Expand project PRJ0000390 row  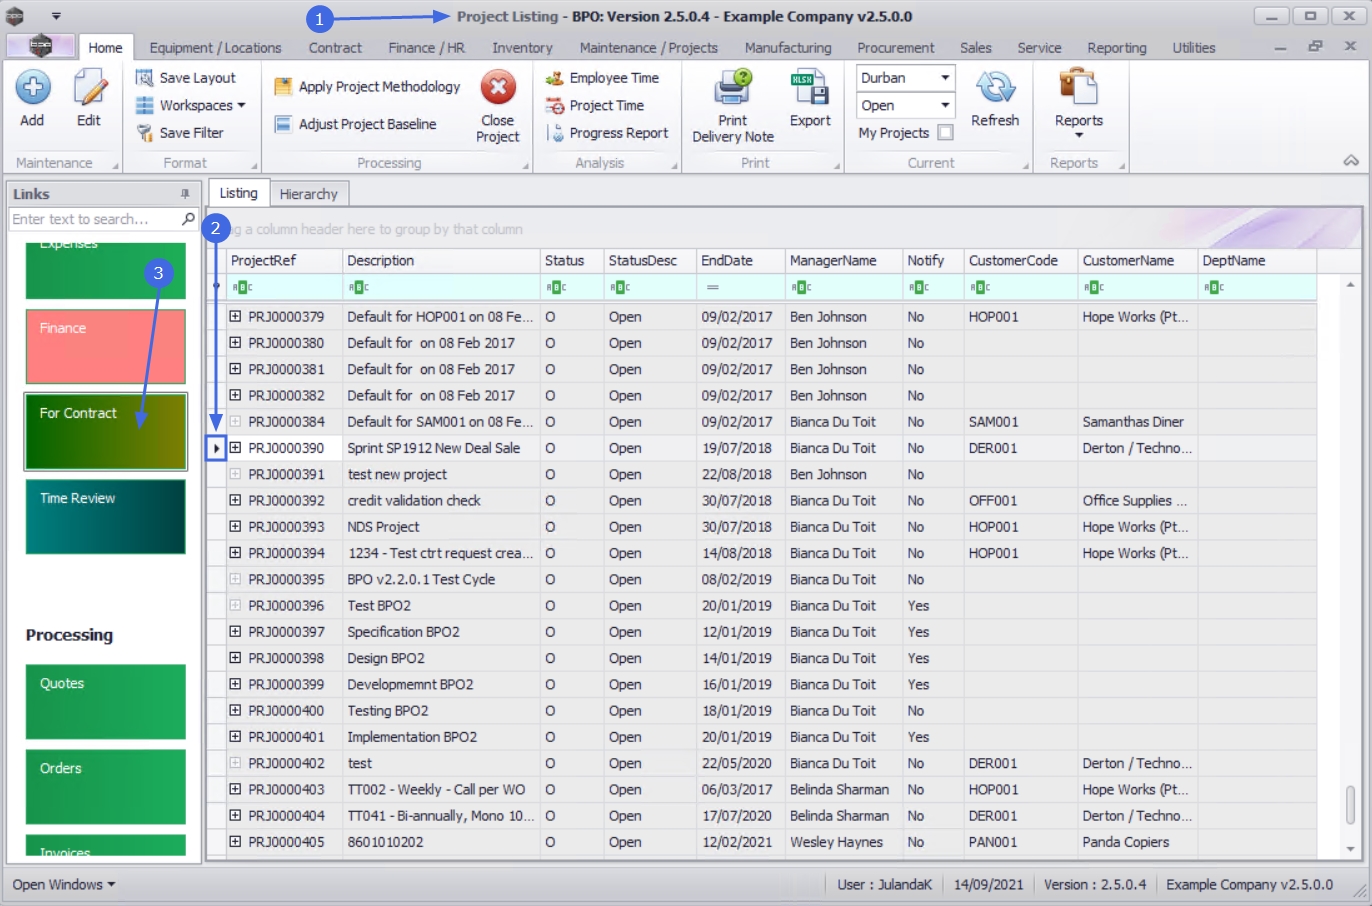point(235,448)
